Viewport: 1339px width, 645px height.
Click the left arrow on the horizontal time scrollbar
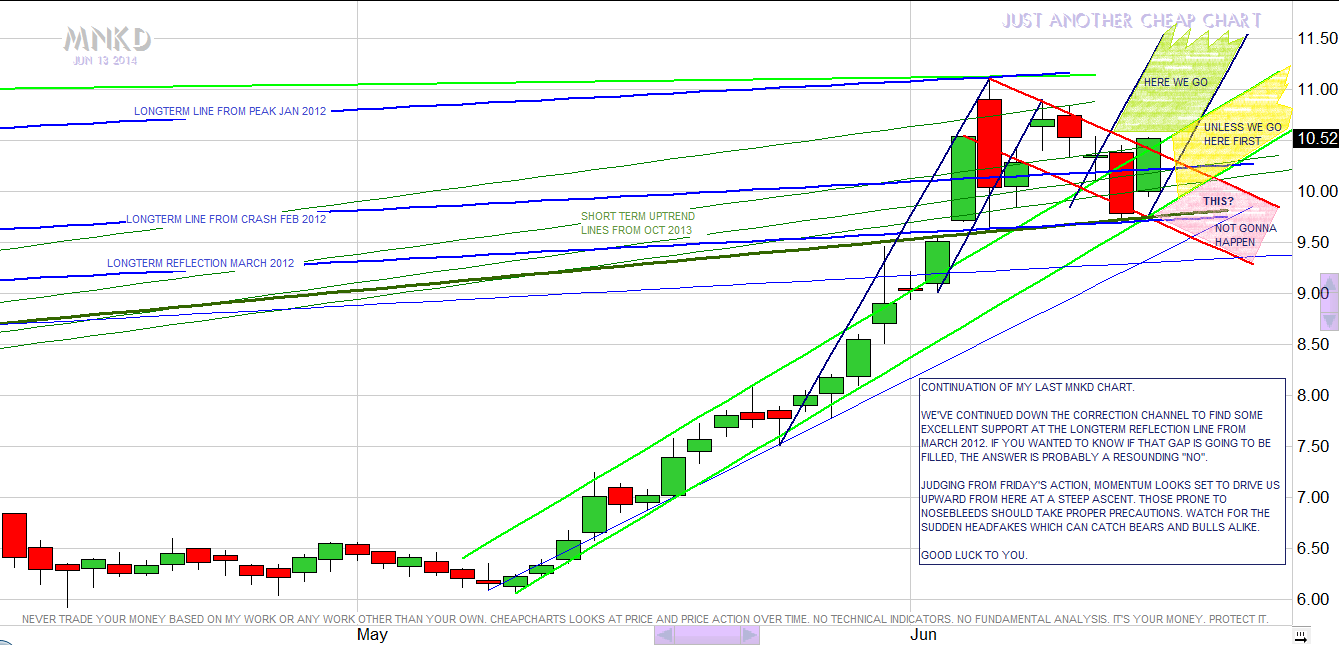[x=662, y=635]
